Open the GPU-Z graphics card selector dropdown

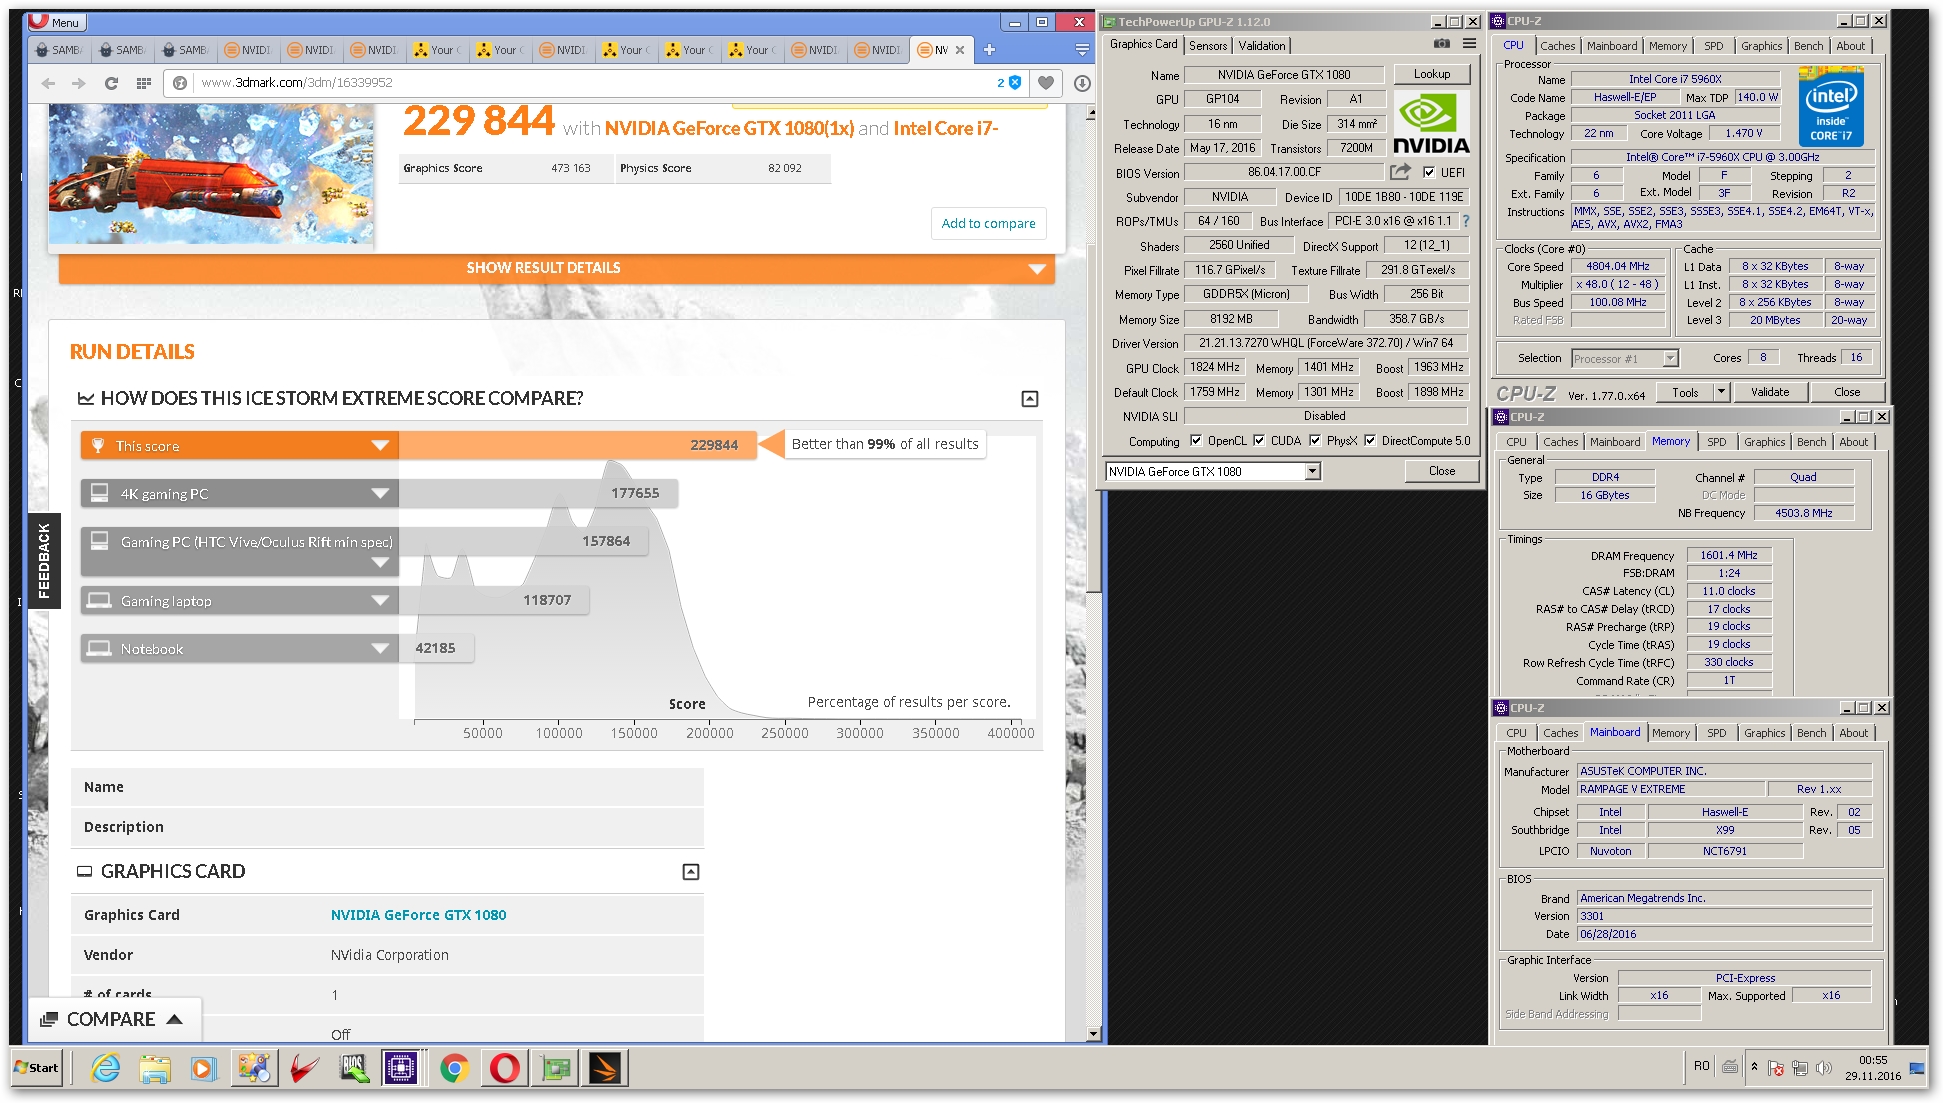1312,471
